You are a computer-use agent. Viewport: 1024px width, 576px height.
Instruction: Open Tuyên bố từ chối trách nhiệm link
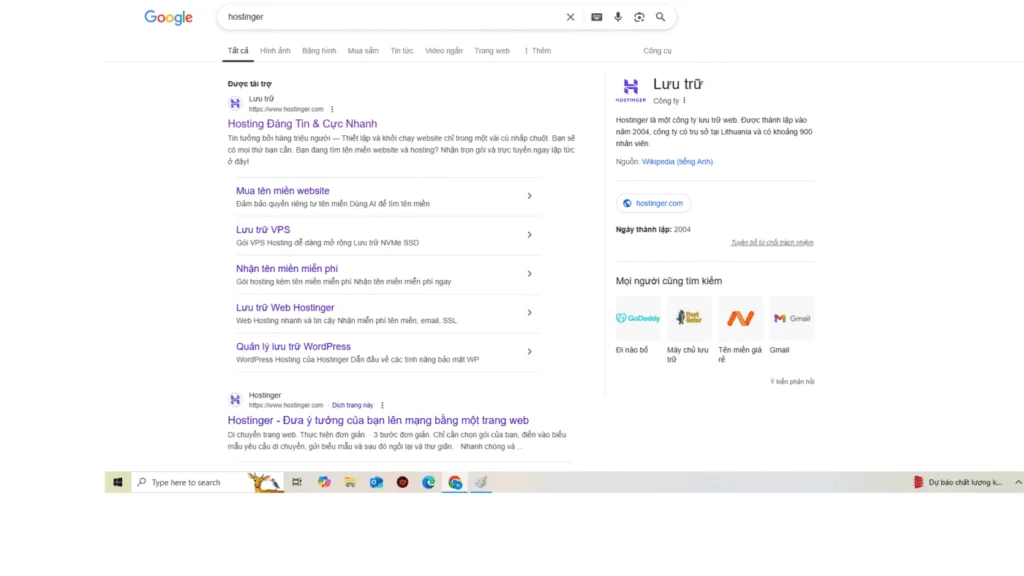[x=772, y=242]
